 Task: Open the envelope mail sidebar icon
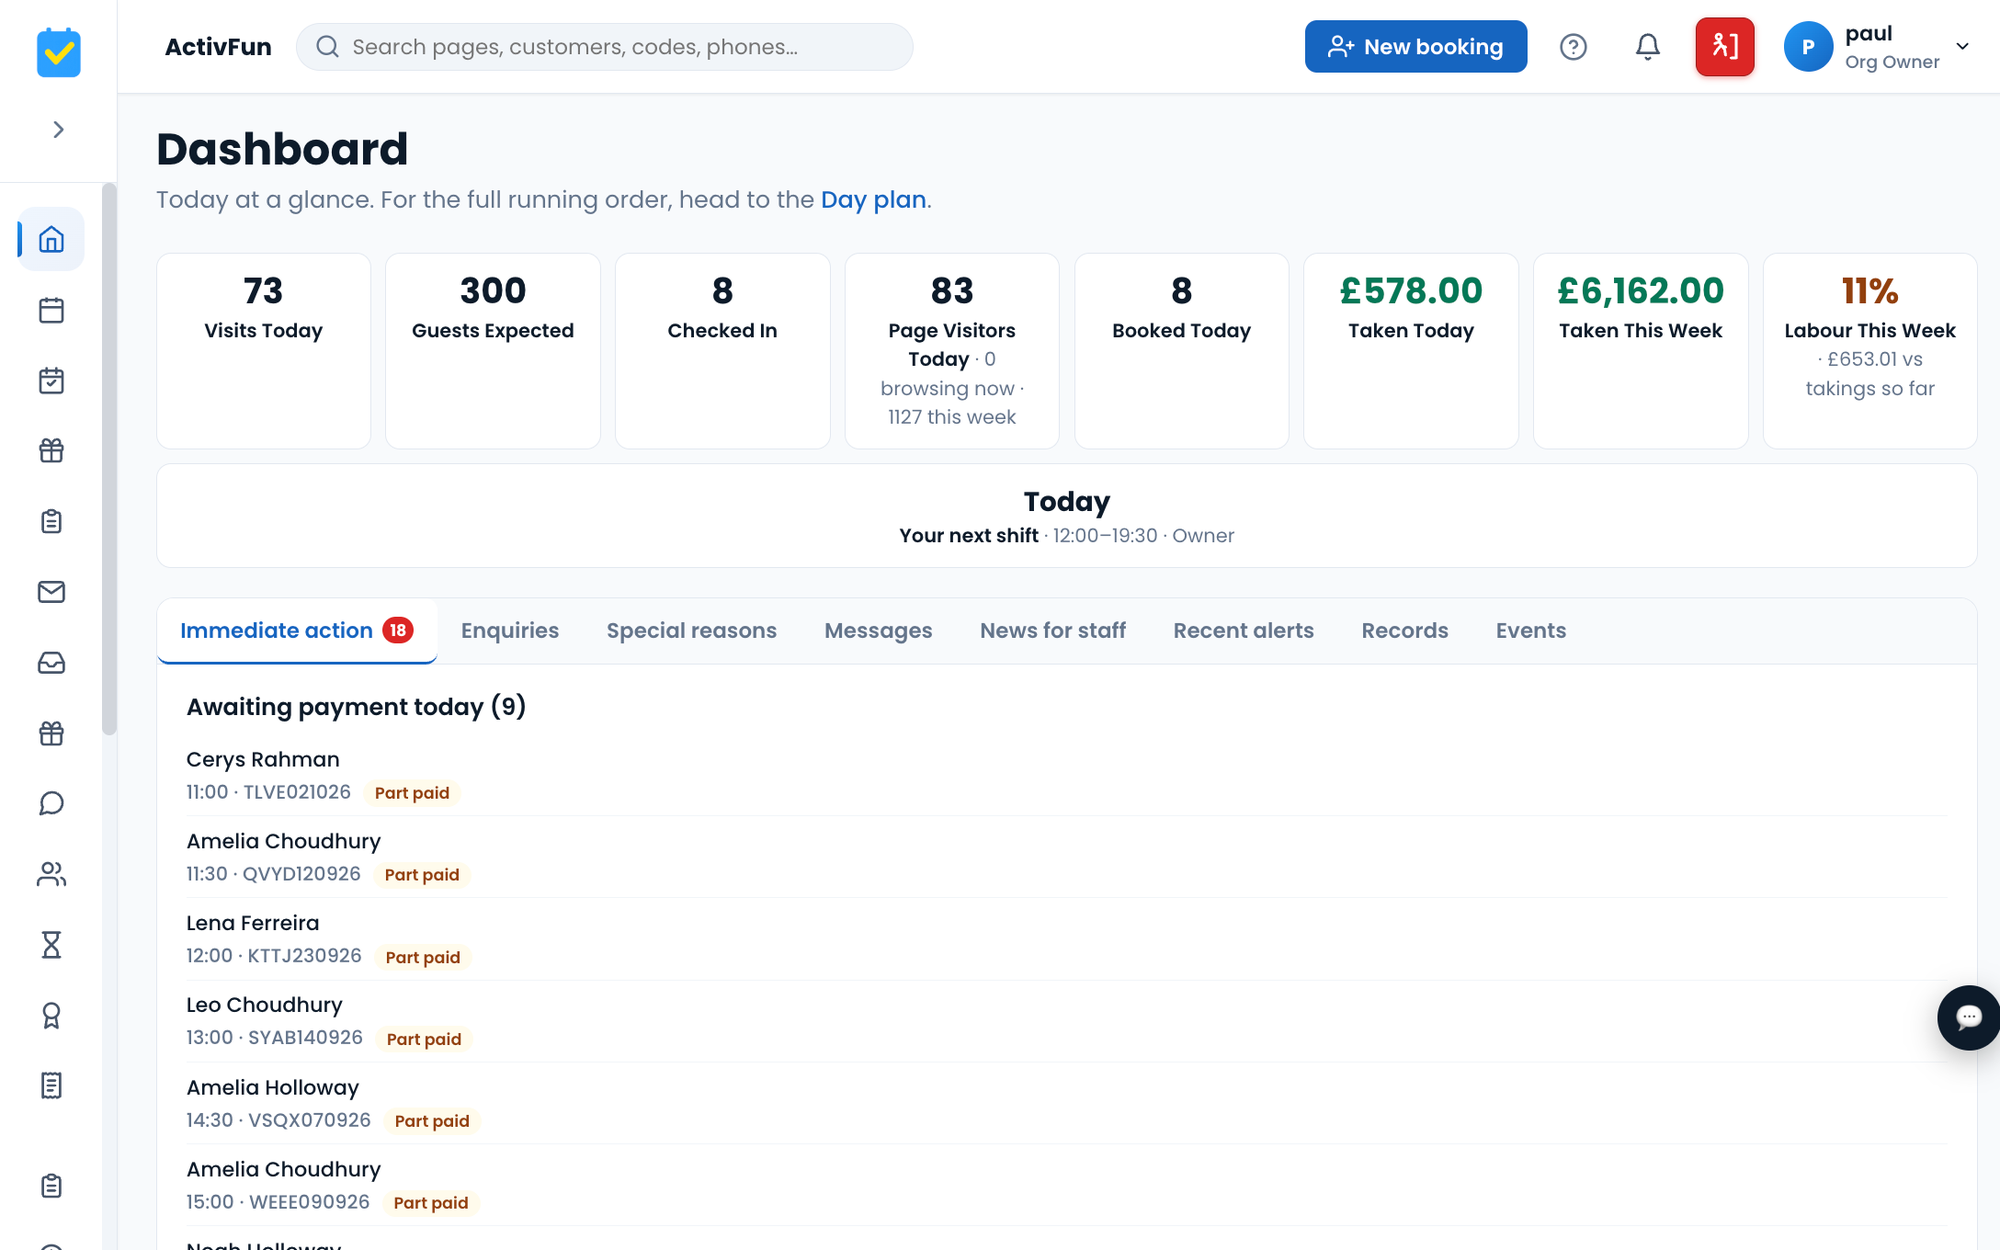pyautogui.click(x=51, y=592)
